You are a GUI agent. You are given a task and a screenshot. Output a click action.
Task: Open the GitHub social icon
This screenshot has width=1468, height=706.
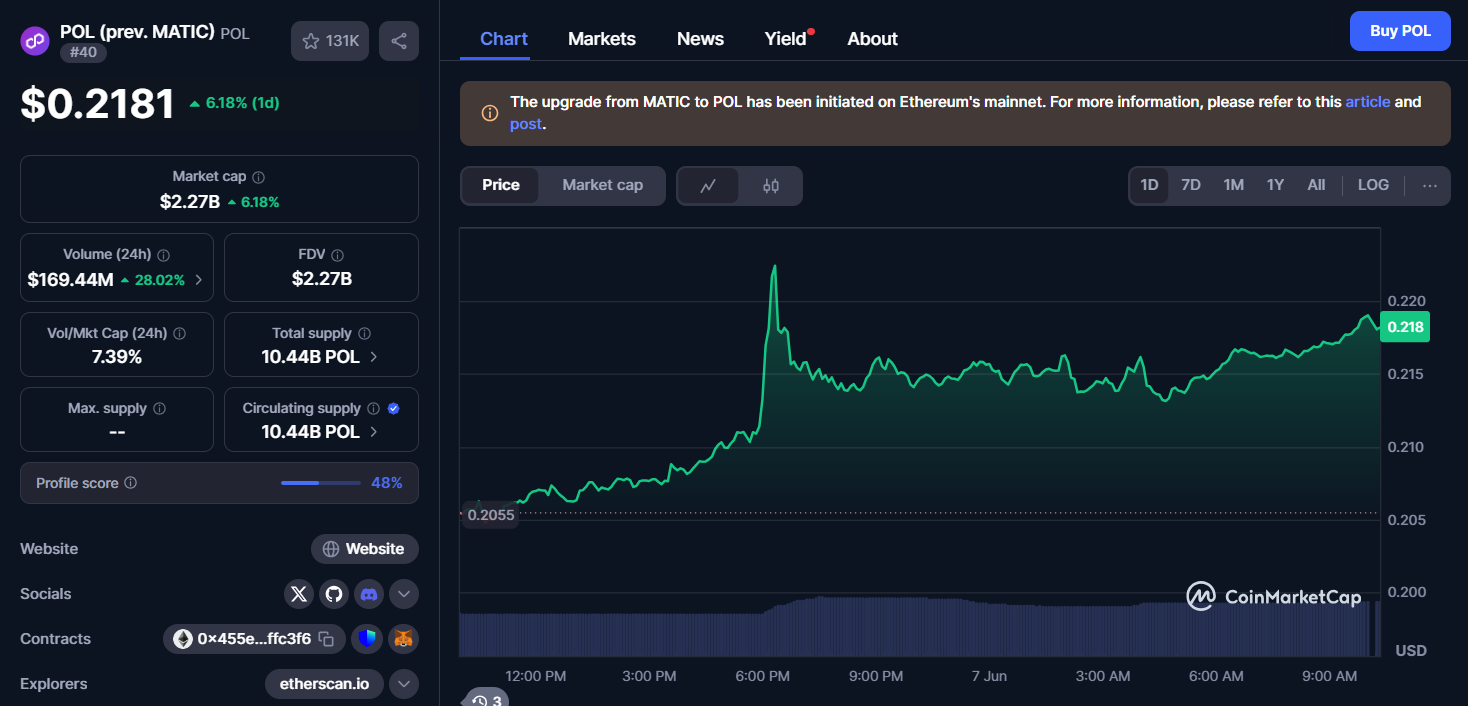click(x=334, y=594)
